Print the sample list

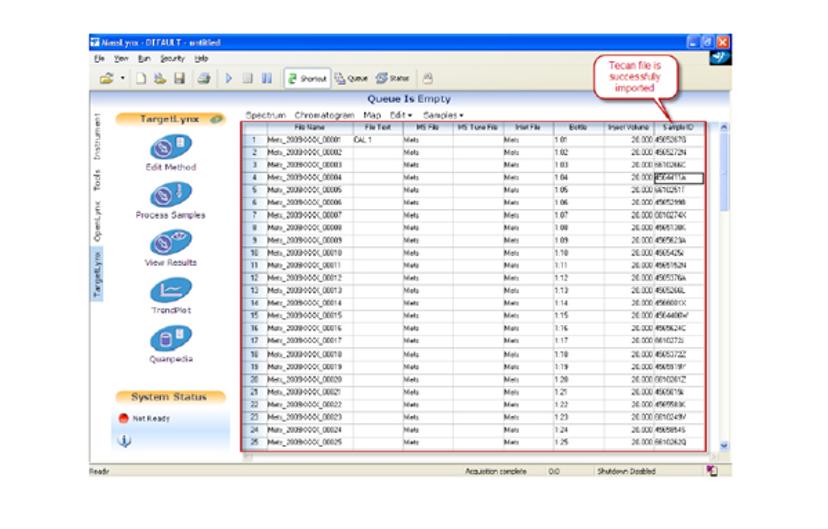[x=204, y=79]
